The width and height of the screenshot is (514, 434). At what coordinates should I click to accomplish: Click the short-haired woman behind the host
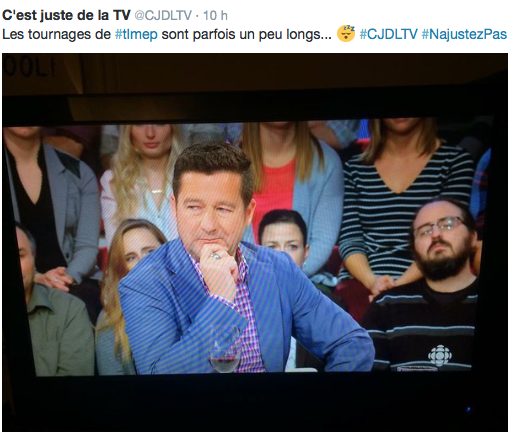click(283, 235)
